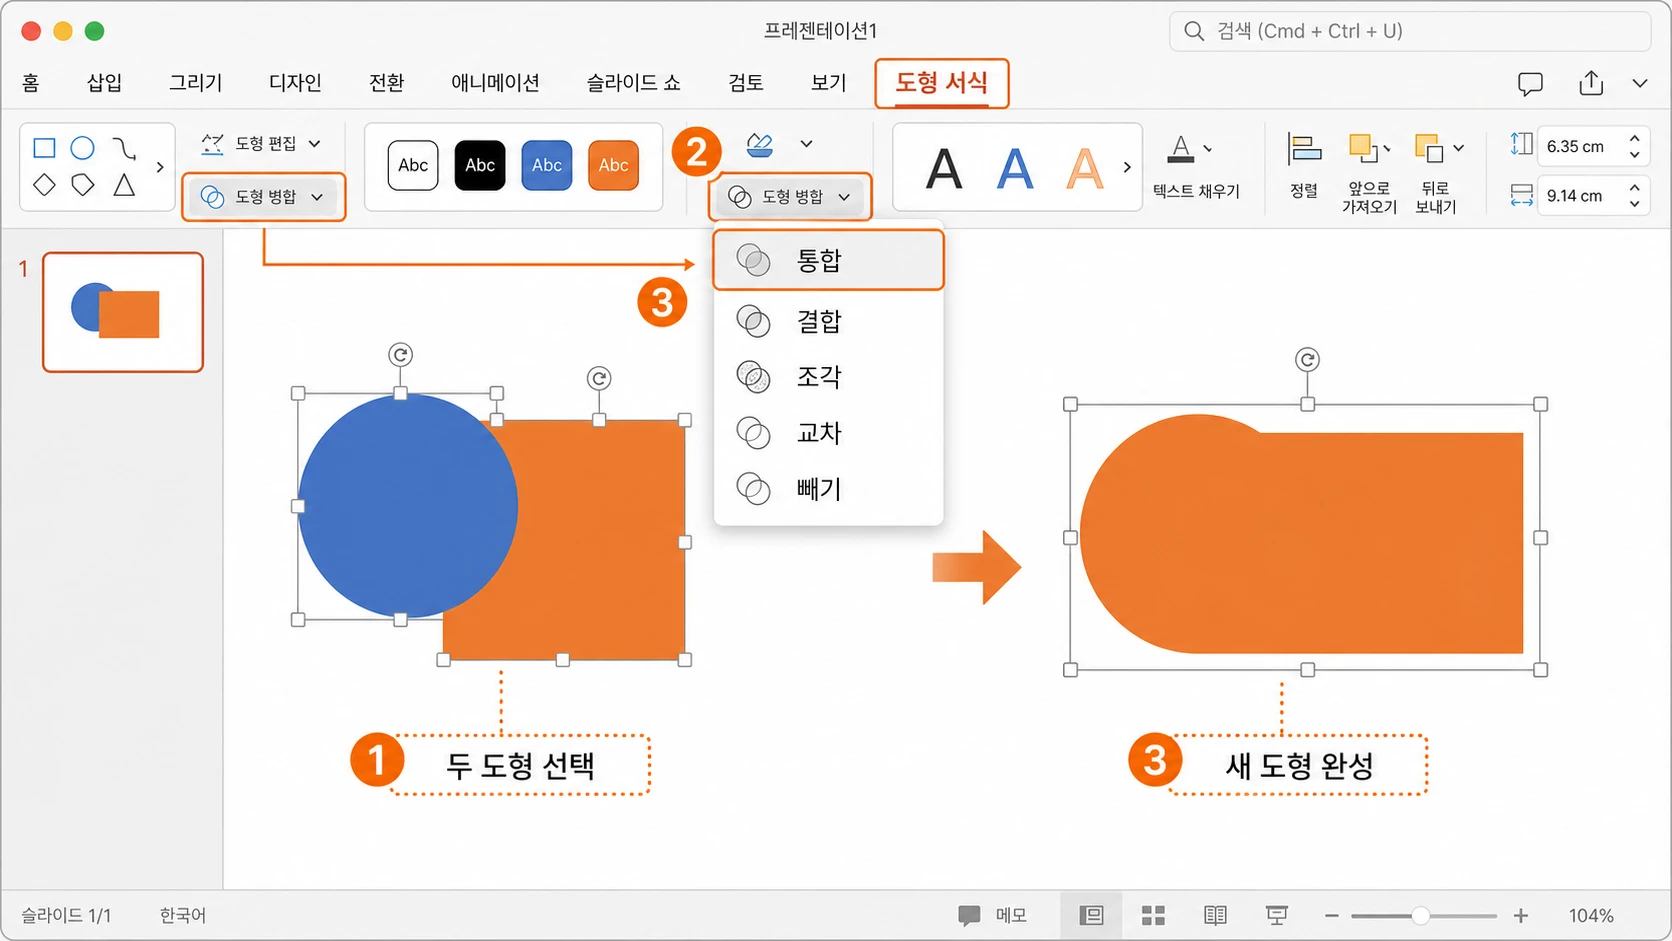Switch to the 디자인 tab
Image resolution: width=1672 pixels, height=941 pixels.
tap(295, 83)
